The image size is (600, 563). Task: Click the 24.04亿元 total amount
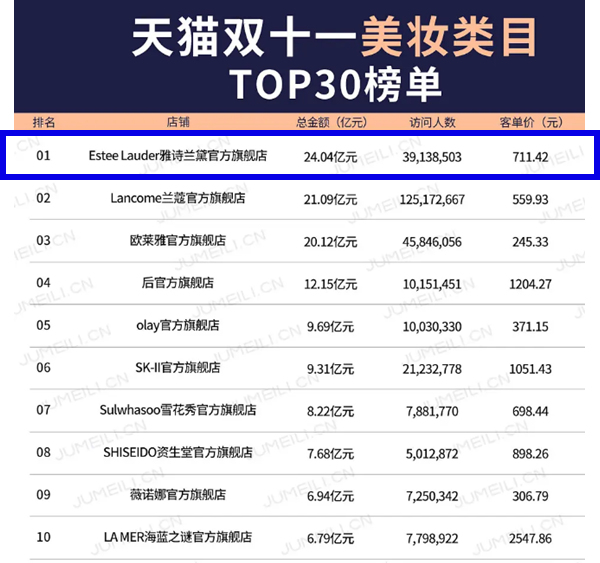pos(331,157)
